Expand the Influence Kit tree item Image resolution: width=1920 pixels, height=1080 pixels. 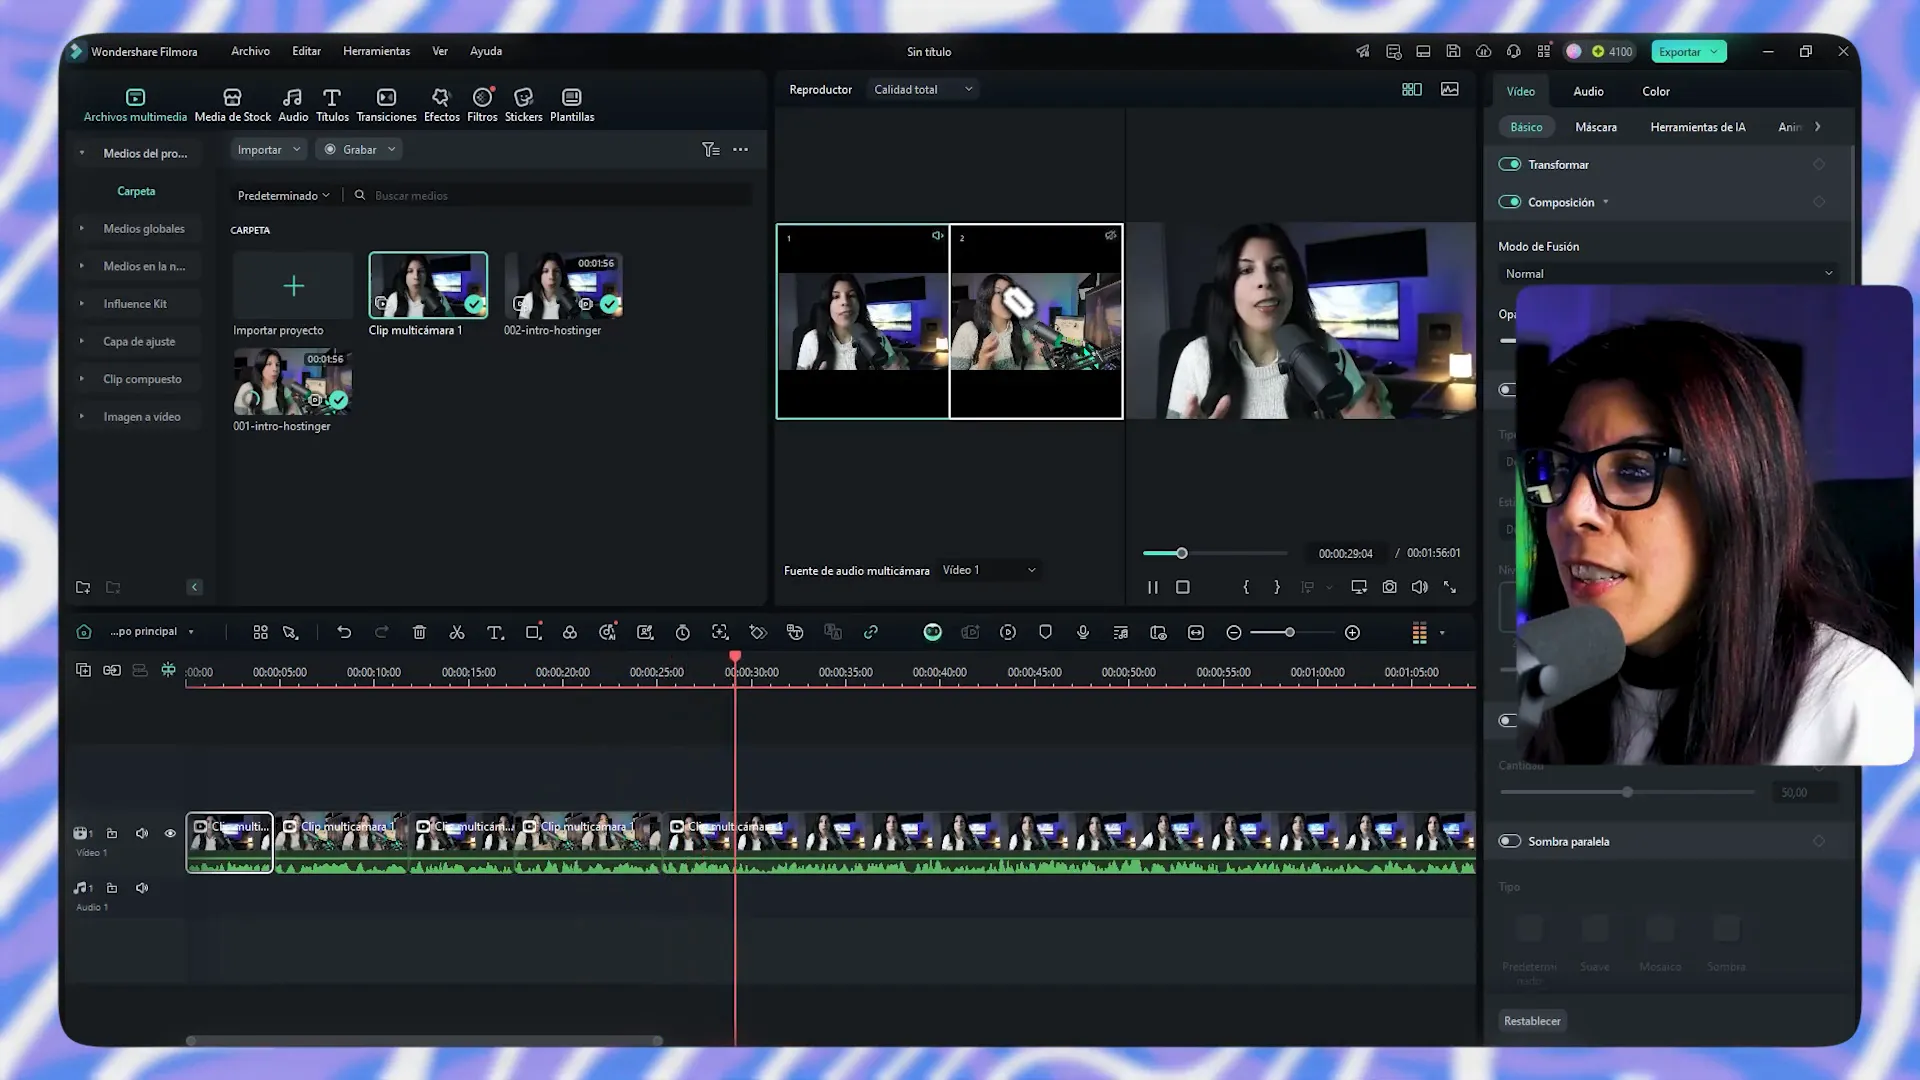coord(82,303)
